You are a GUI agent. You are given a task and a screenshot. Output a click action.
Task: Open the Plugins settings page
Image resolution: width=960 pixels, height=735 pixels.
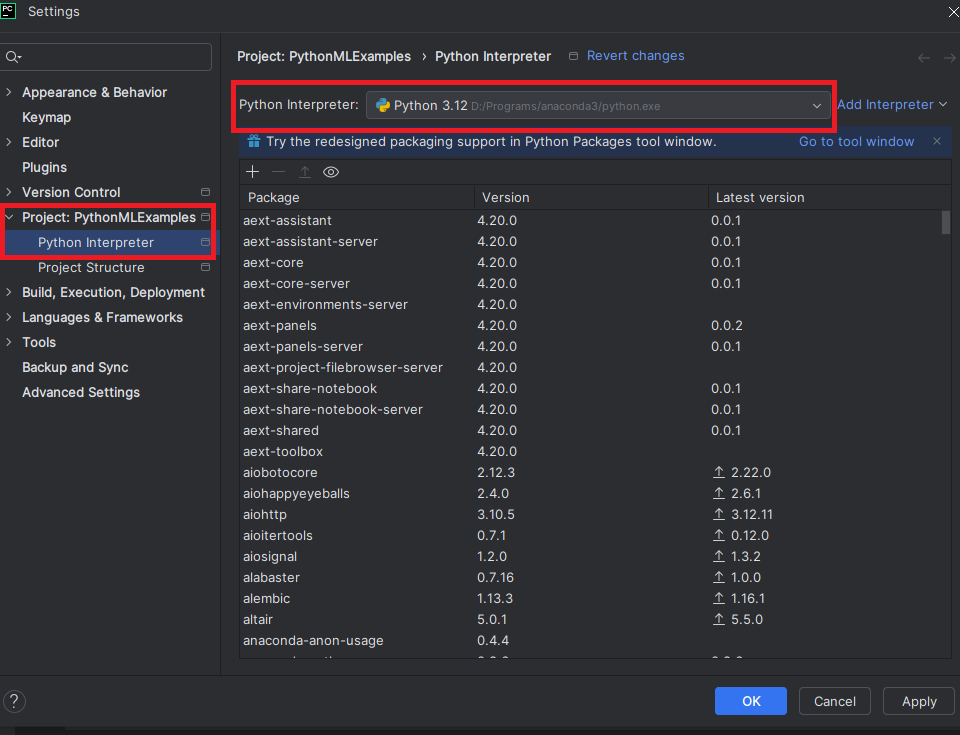pyautogui.click(x=45, y=168)
